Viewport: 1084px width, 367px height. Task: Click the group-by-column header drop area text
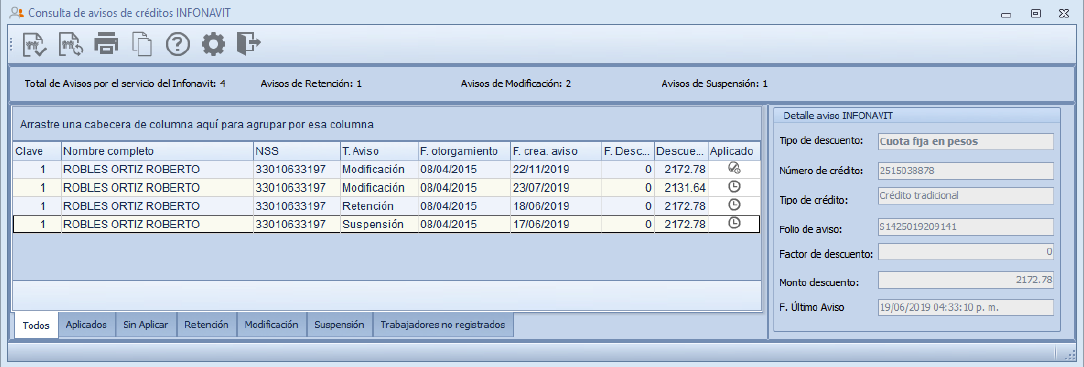pos(197,125)
